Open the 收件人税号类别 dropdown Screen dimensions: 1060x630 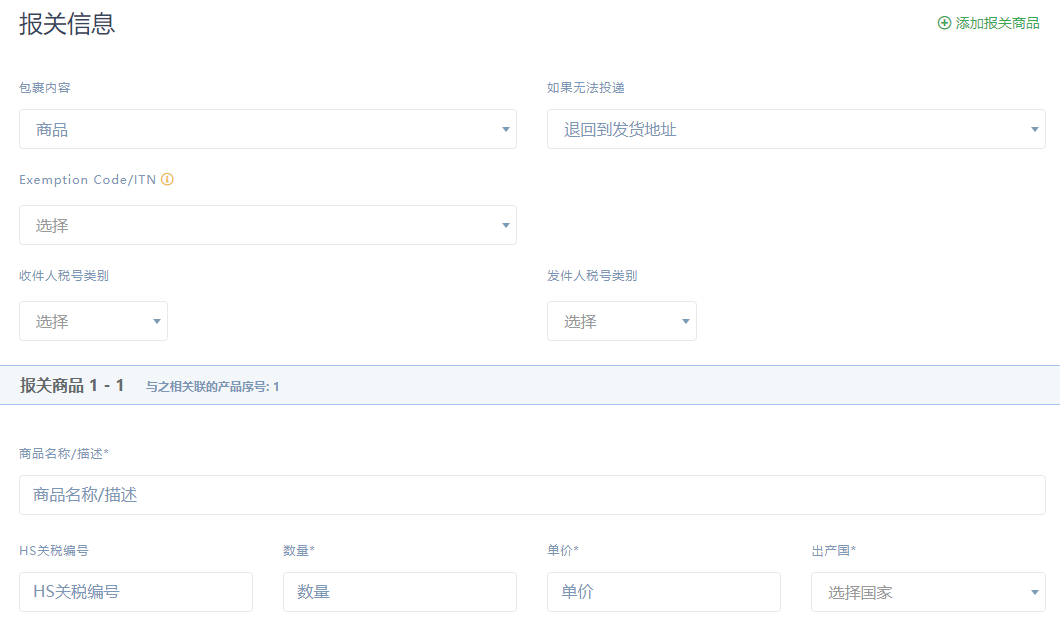(x=93, y=321)
